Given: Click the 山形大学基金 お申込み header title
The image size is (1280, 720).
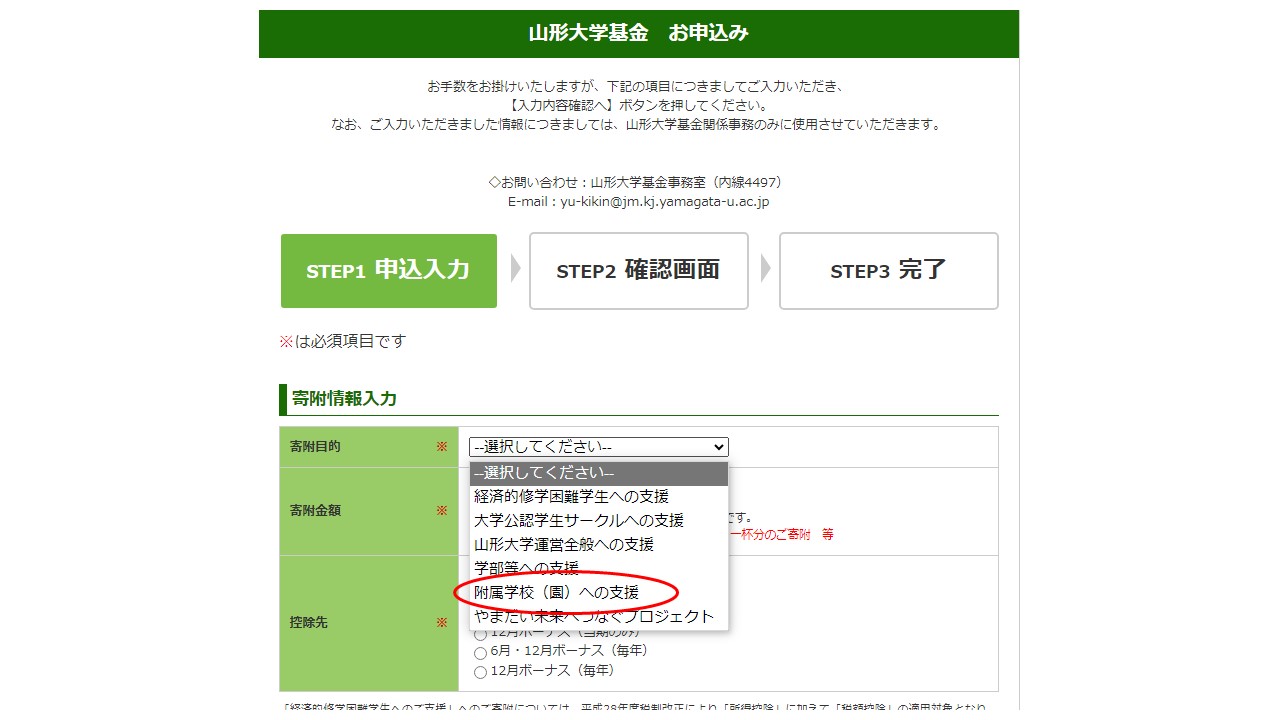Looking at the screenshot, I should click(x=638, y=33).
